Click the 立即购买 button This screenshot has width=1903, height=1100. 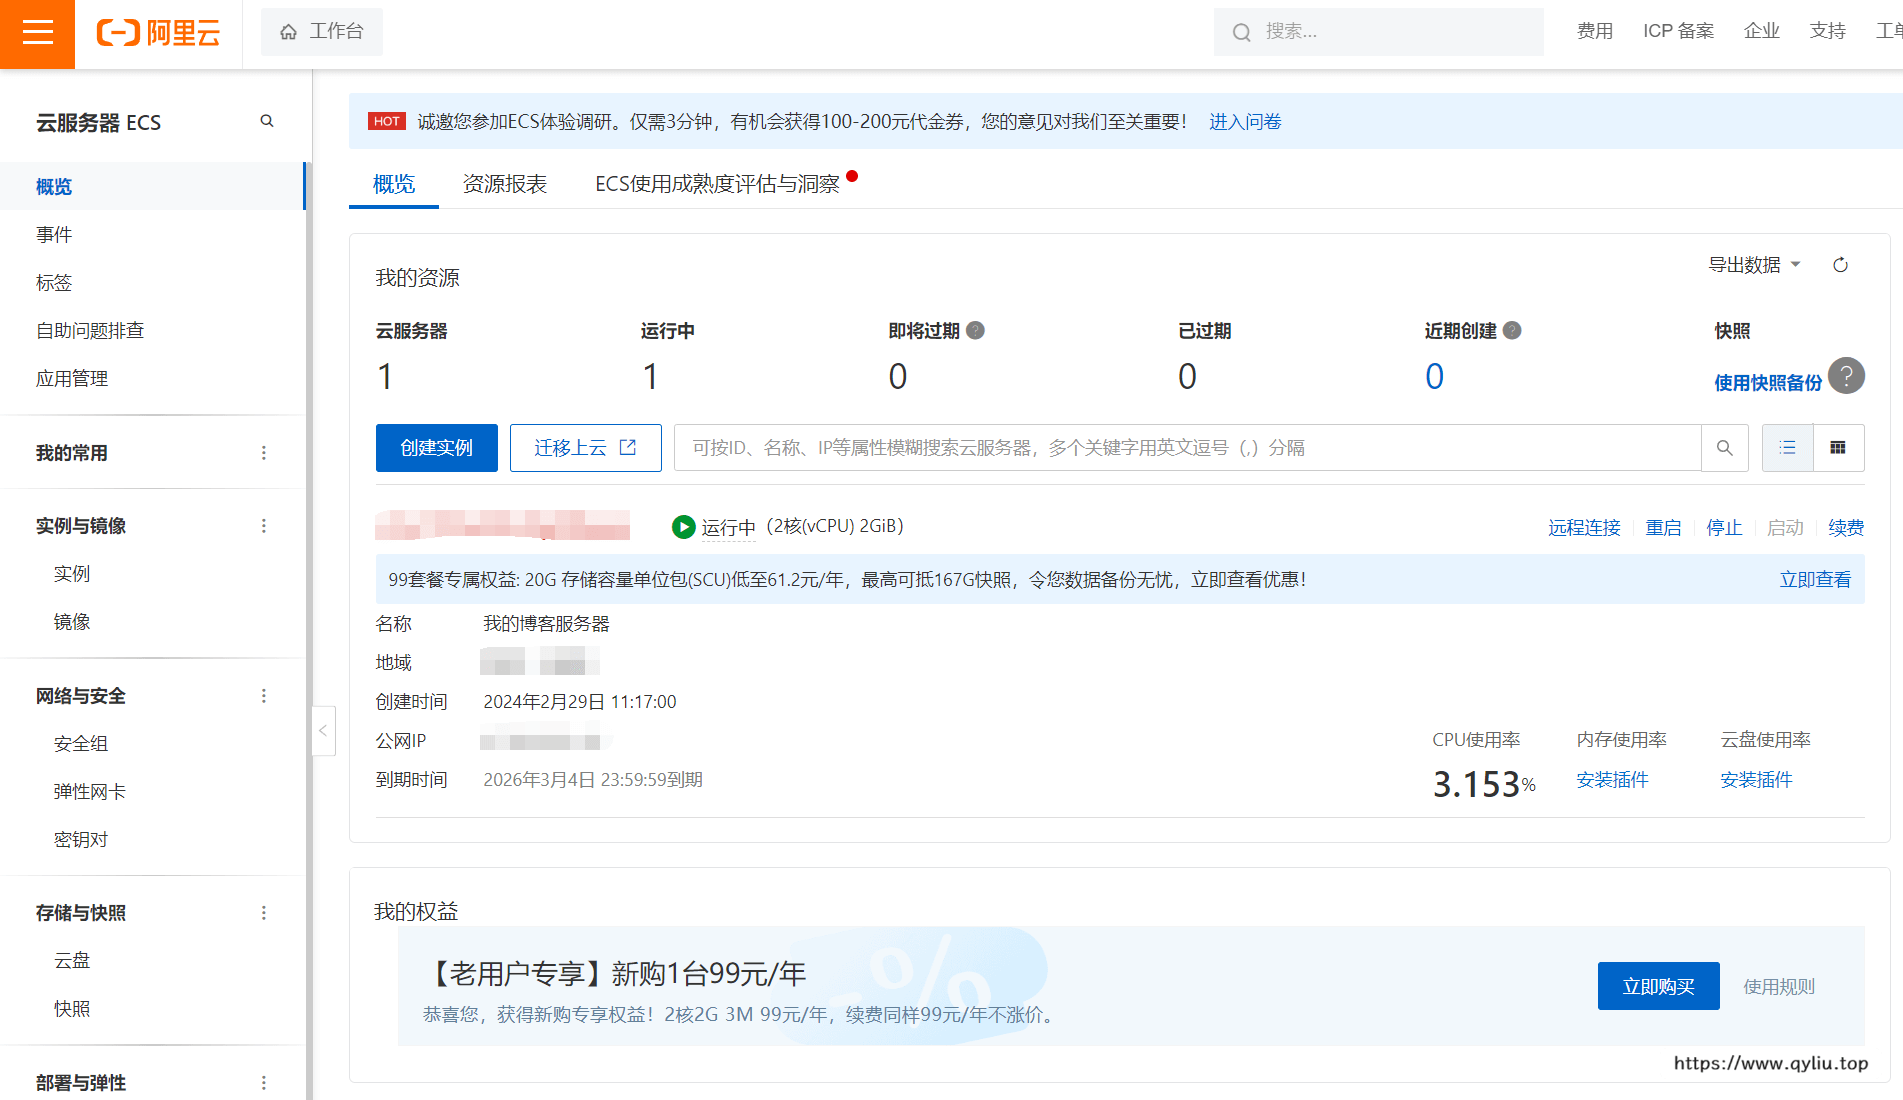(1658, 987)
